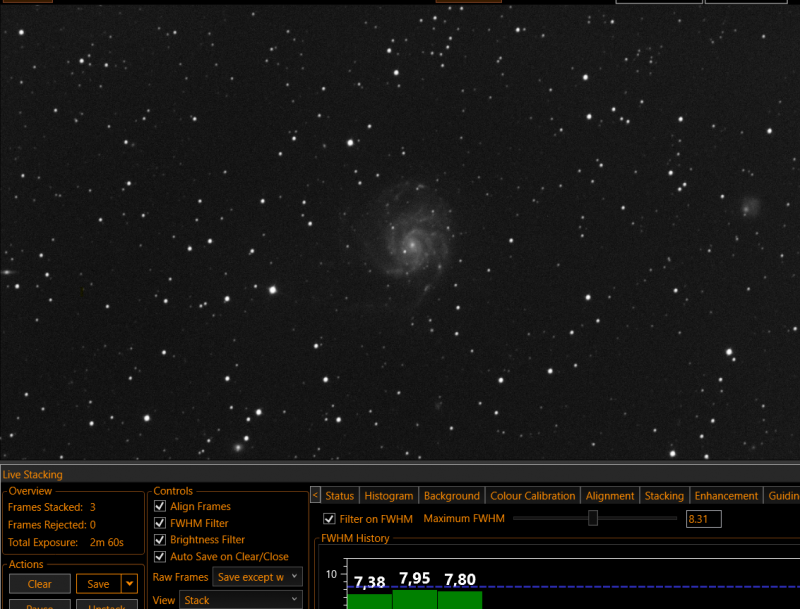Open the Histogram tab
Viewport: 800px width, 609px height.
(x=388, y=496)
